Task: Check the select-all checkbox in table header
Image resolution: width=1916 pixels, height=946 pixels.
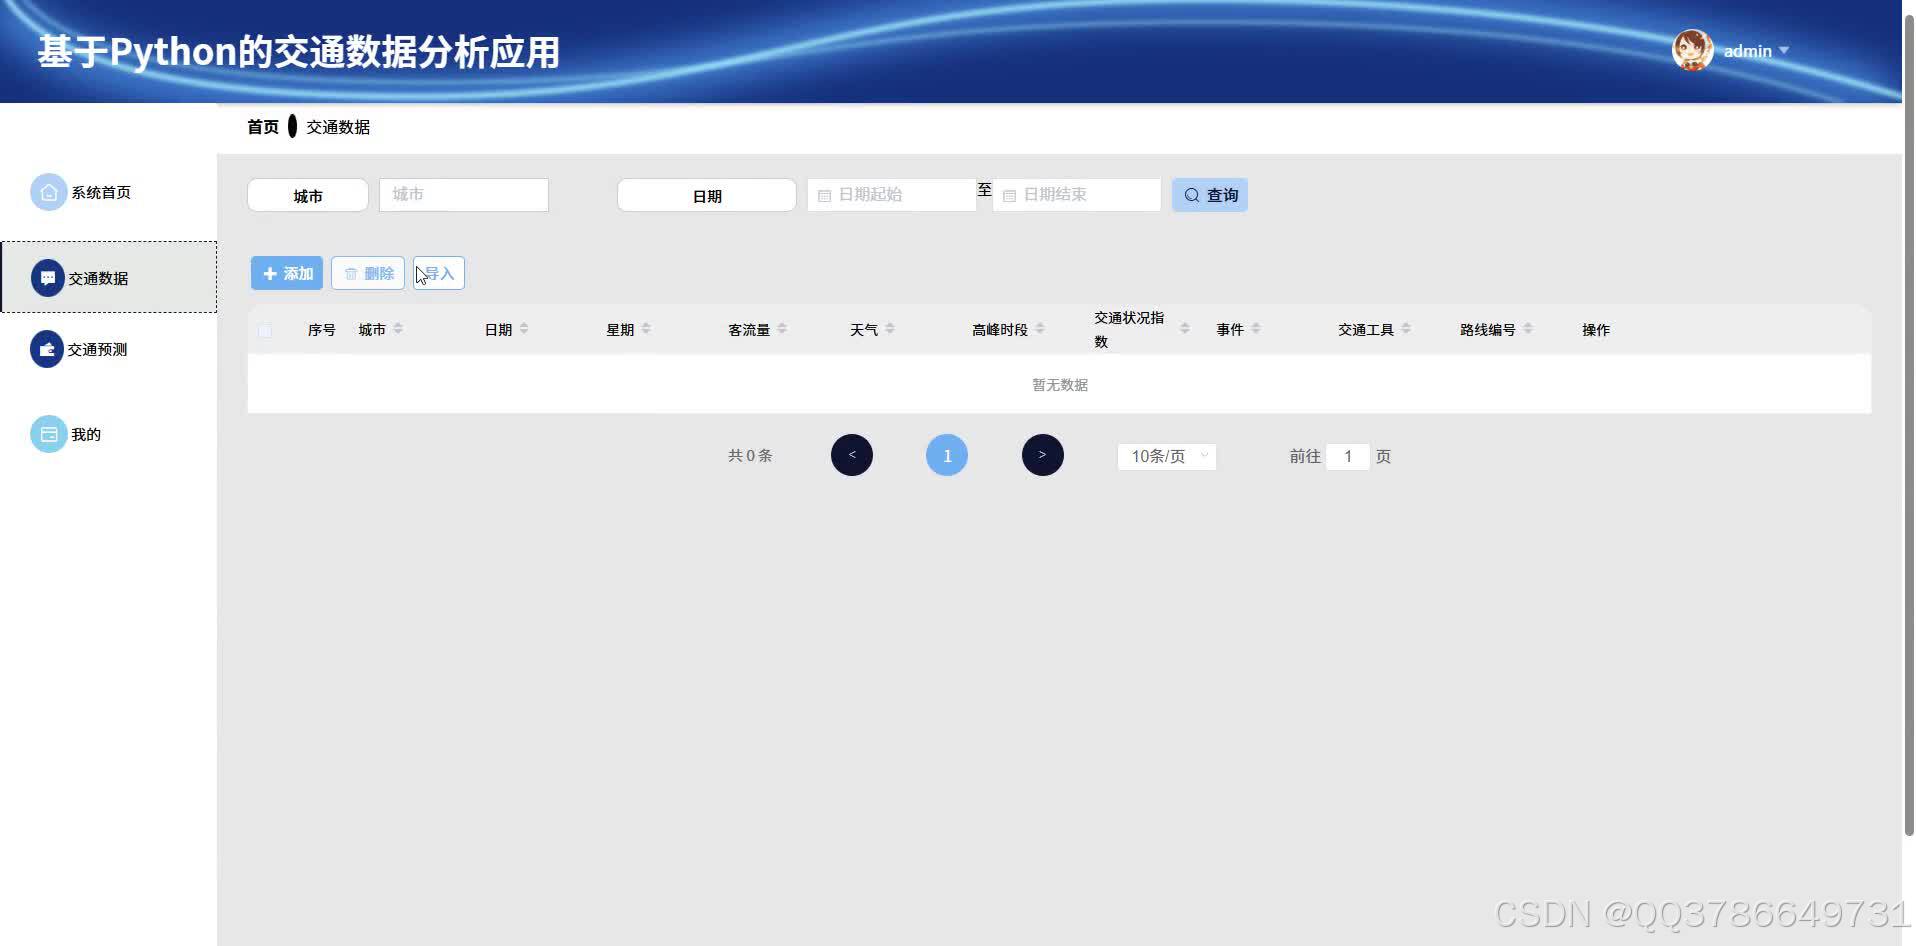Action: pos(265,330)
